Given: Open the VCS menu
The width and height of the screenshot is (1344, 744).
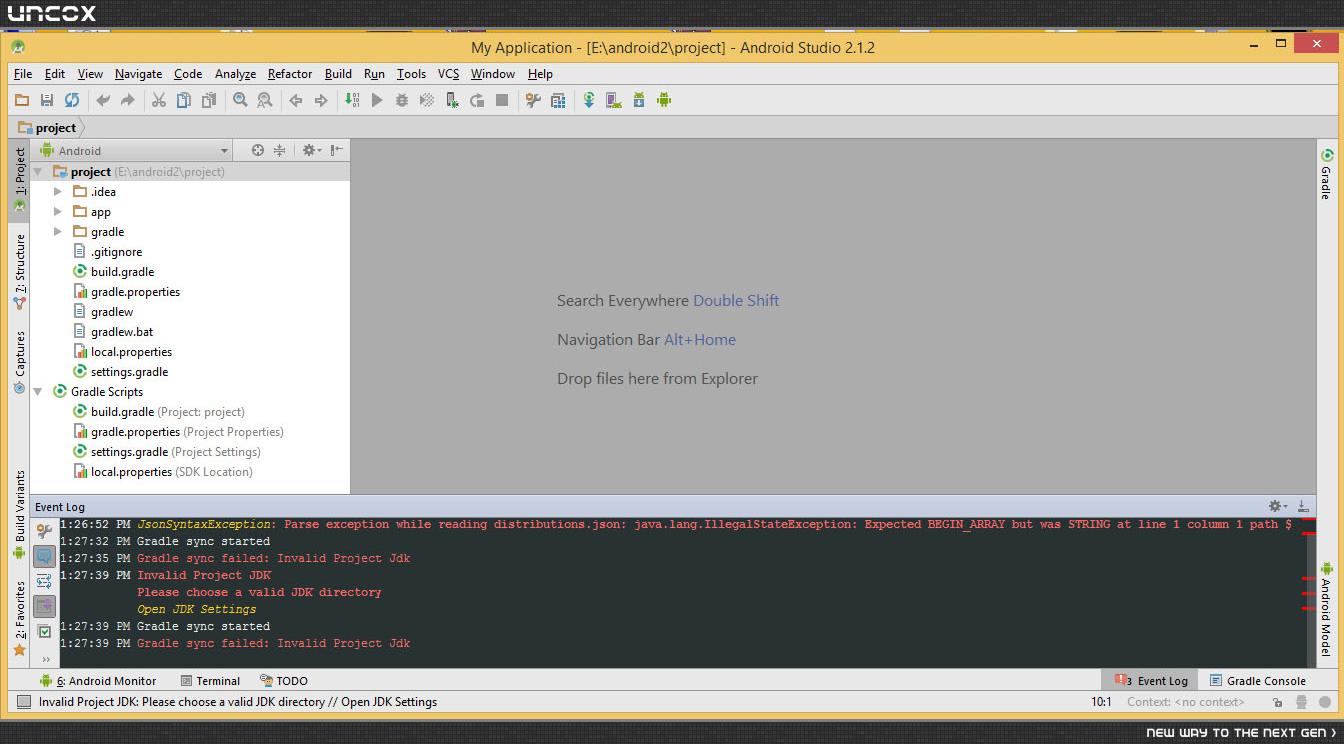Looking at the screenshot, I should [448, 74].
